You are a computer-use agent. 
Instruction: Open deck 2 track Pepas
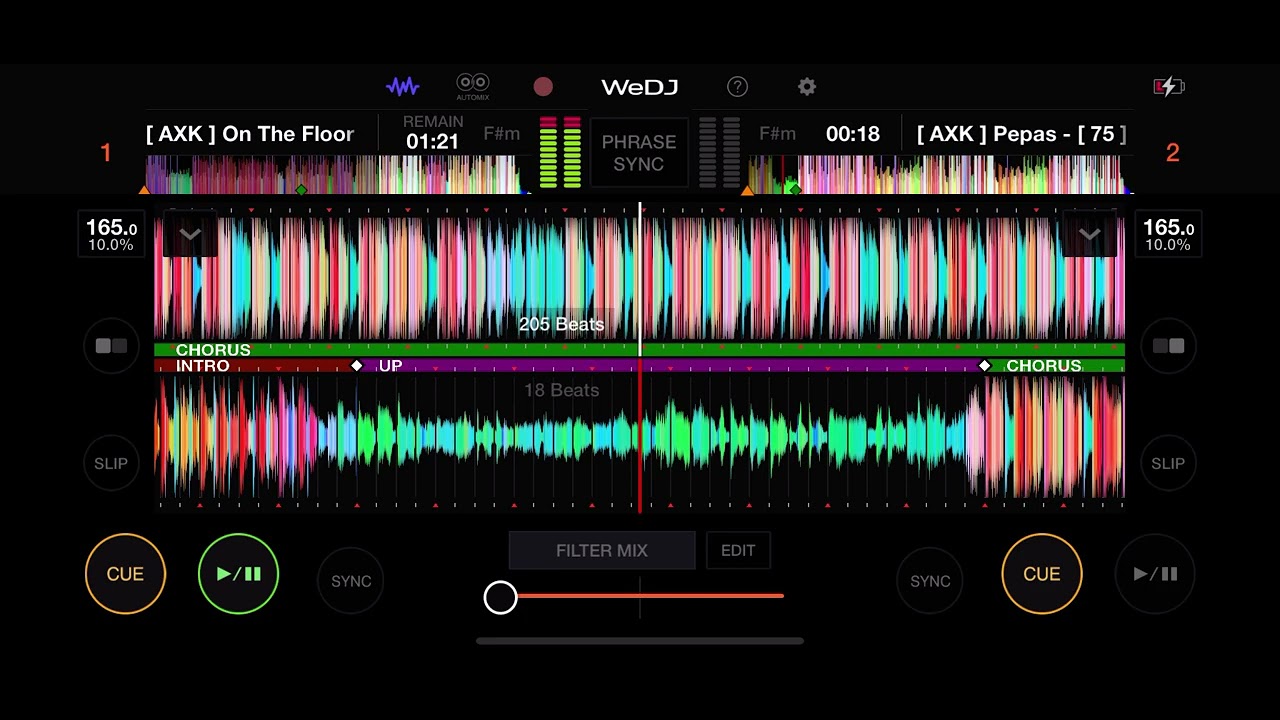pos(1021,134)
